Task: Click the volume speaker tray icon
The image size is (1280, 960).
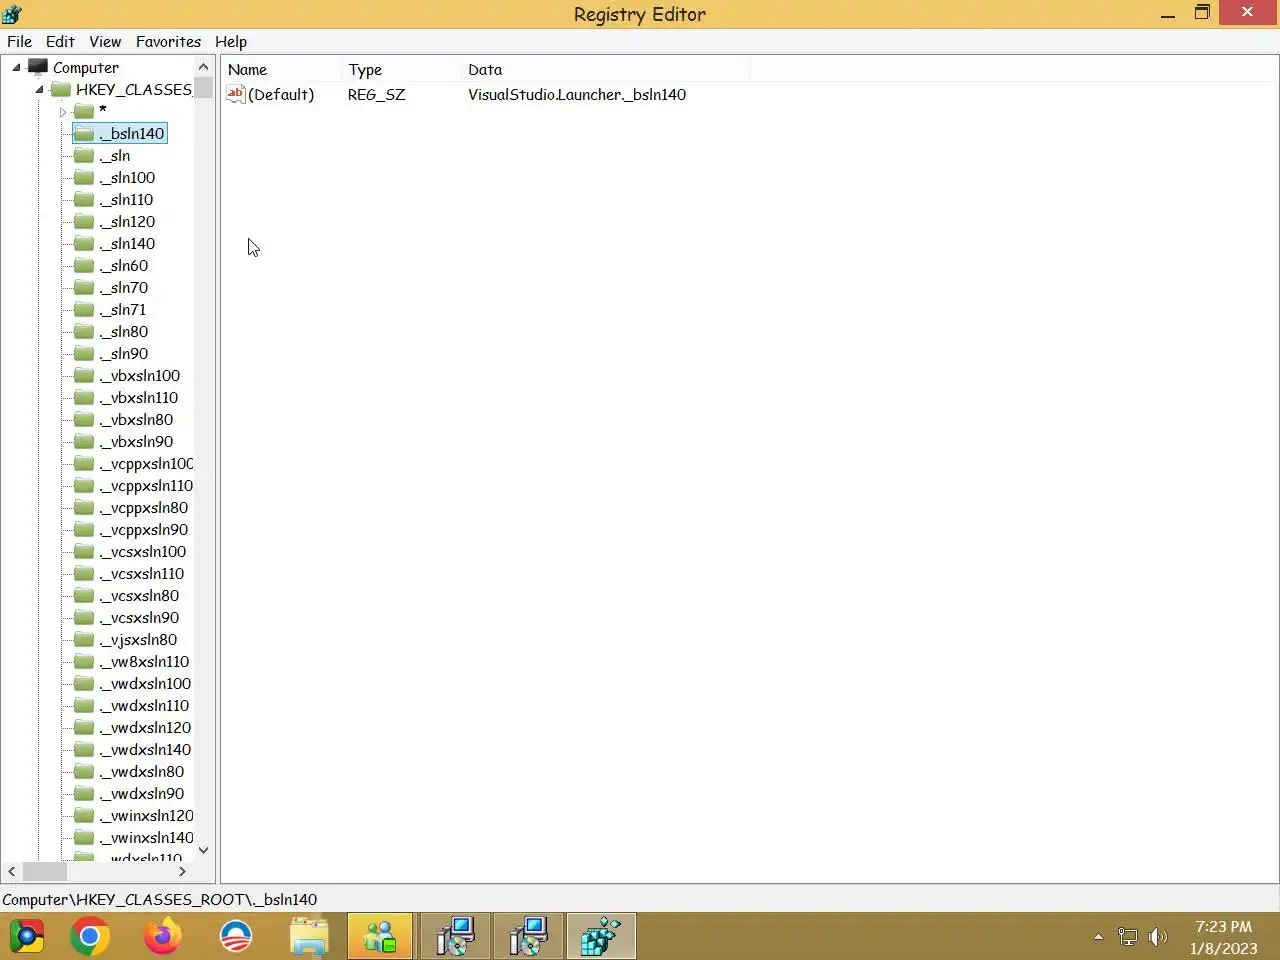Action: click(1158, 937)
